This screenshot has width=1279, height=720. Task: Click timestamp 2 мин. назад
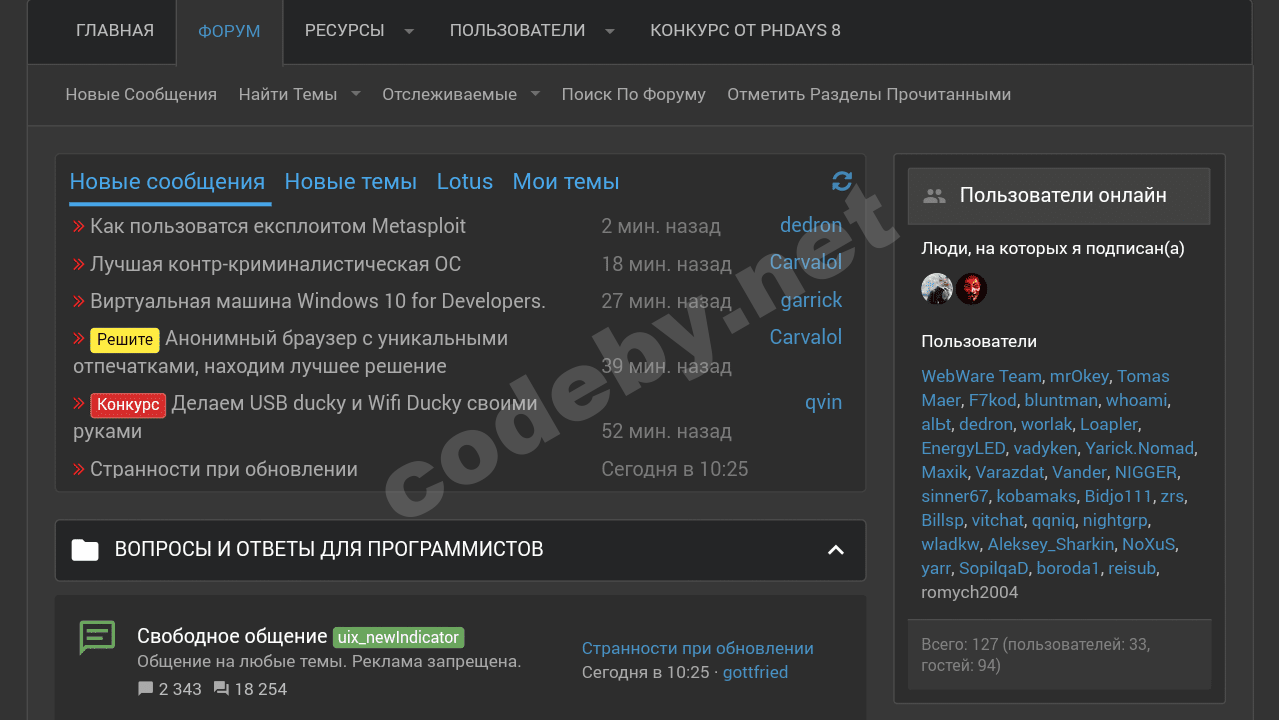coord(661,227)
